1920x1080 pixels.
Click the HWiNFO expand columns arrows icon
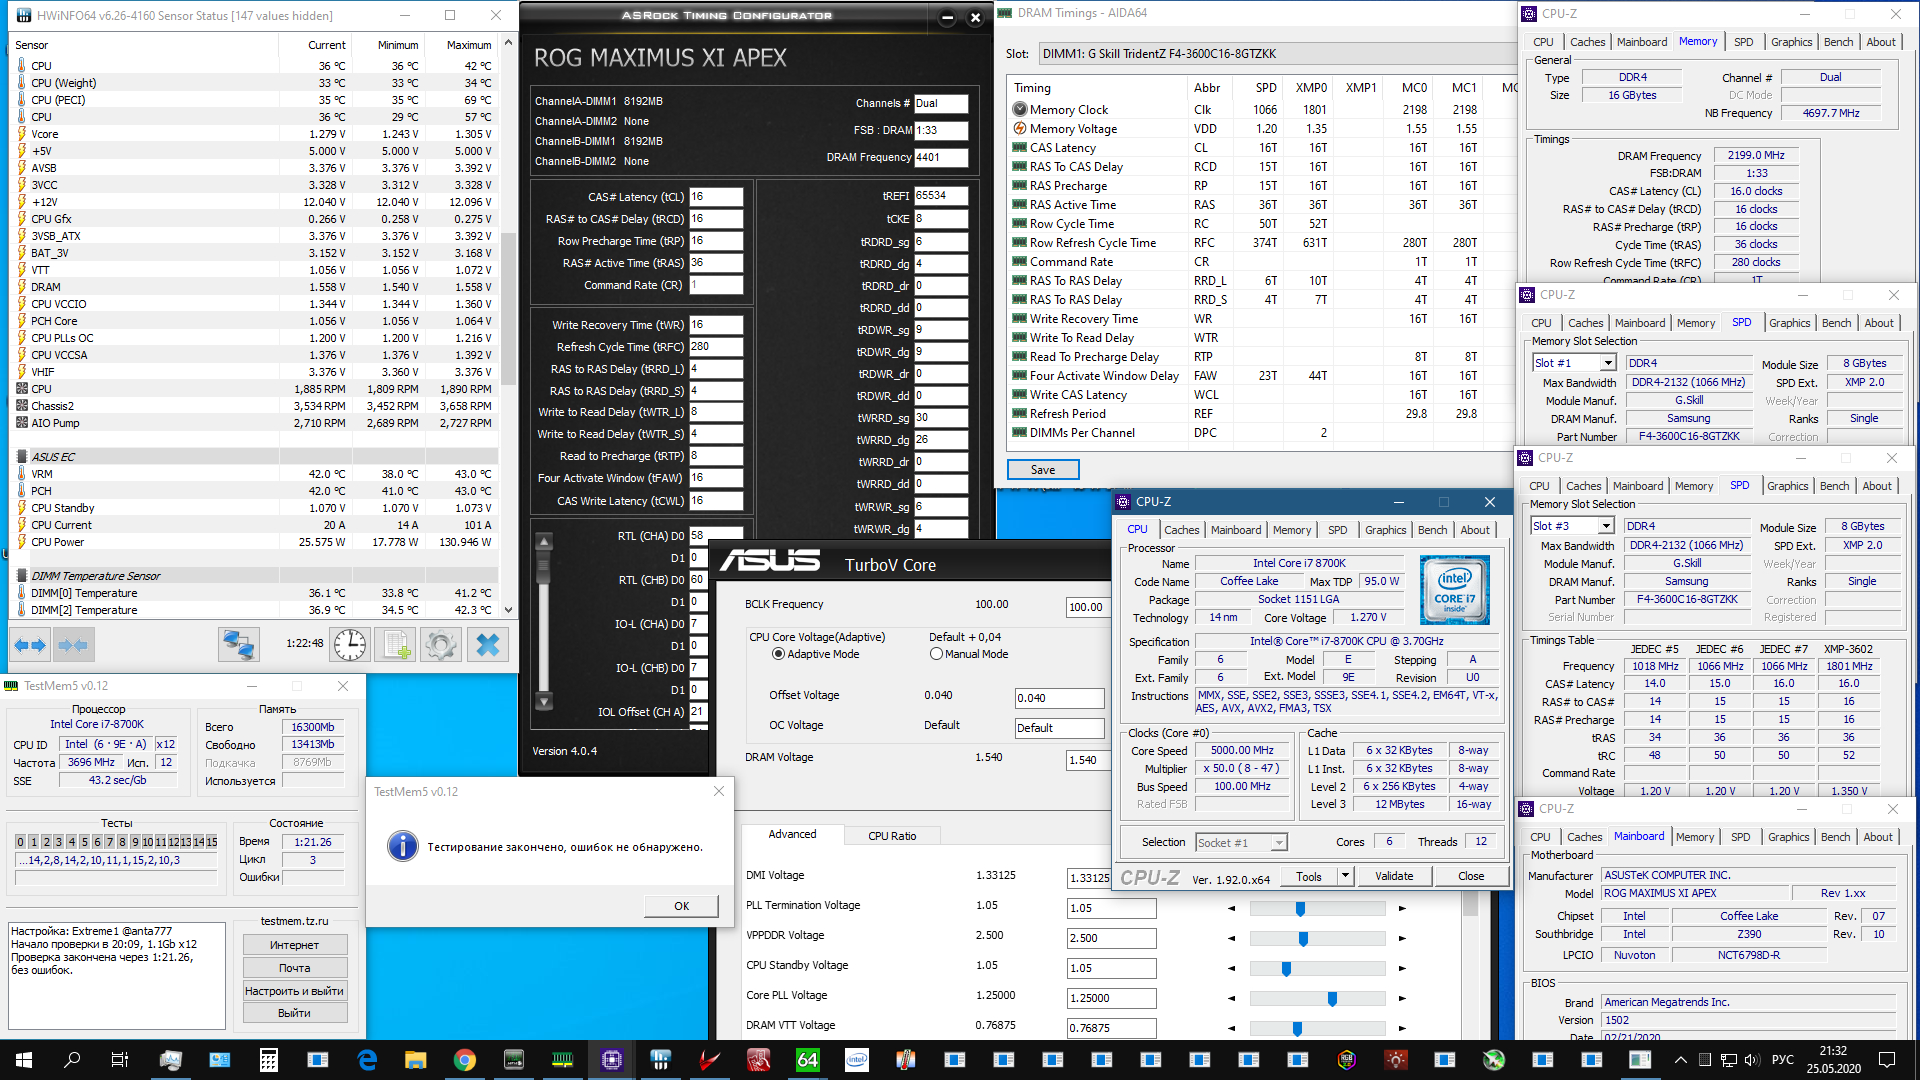coord(30,645)
